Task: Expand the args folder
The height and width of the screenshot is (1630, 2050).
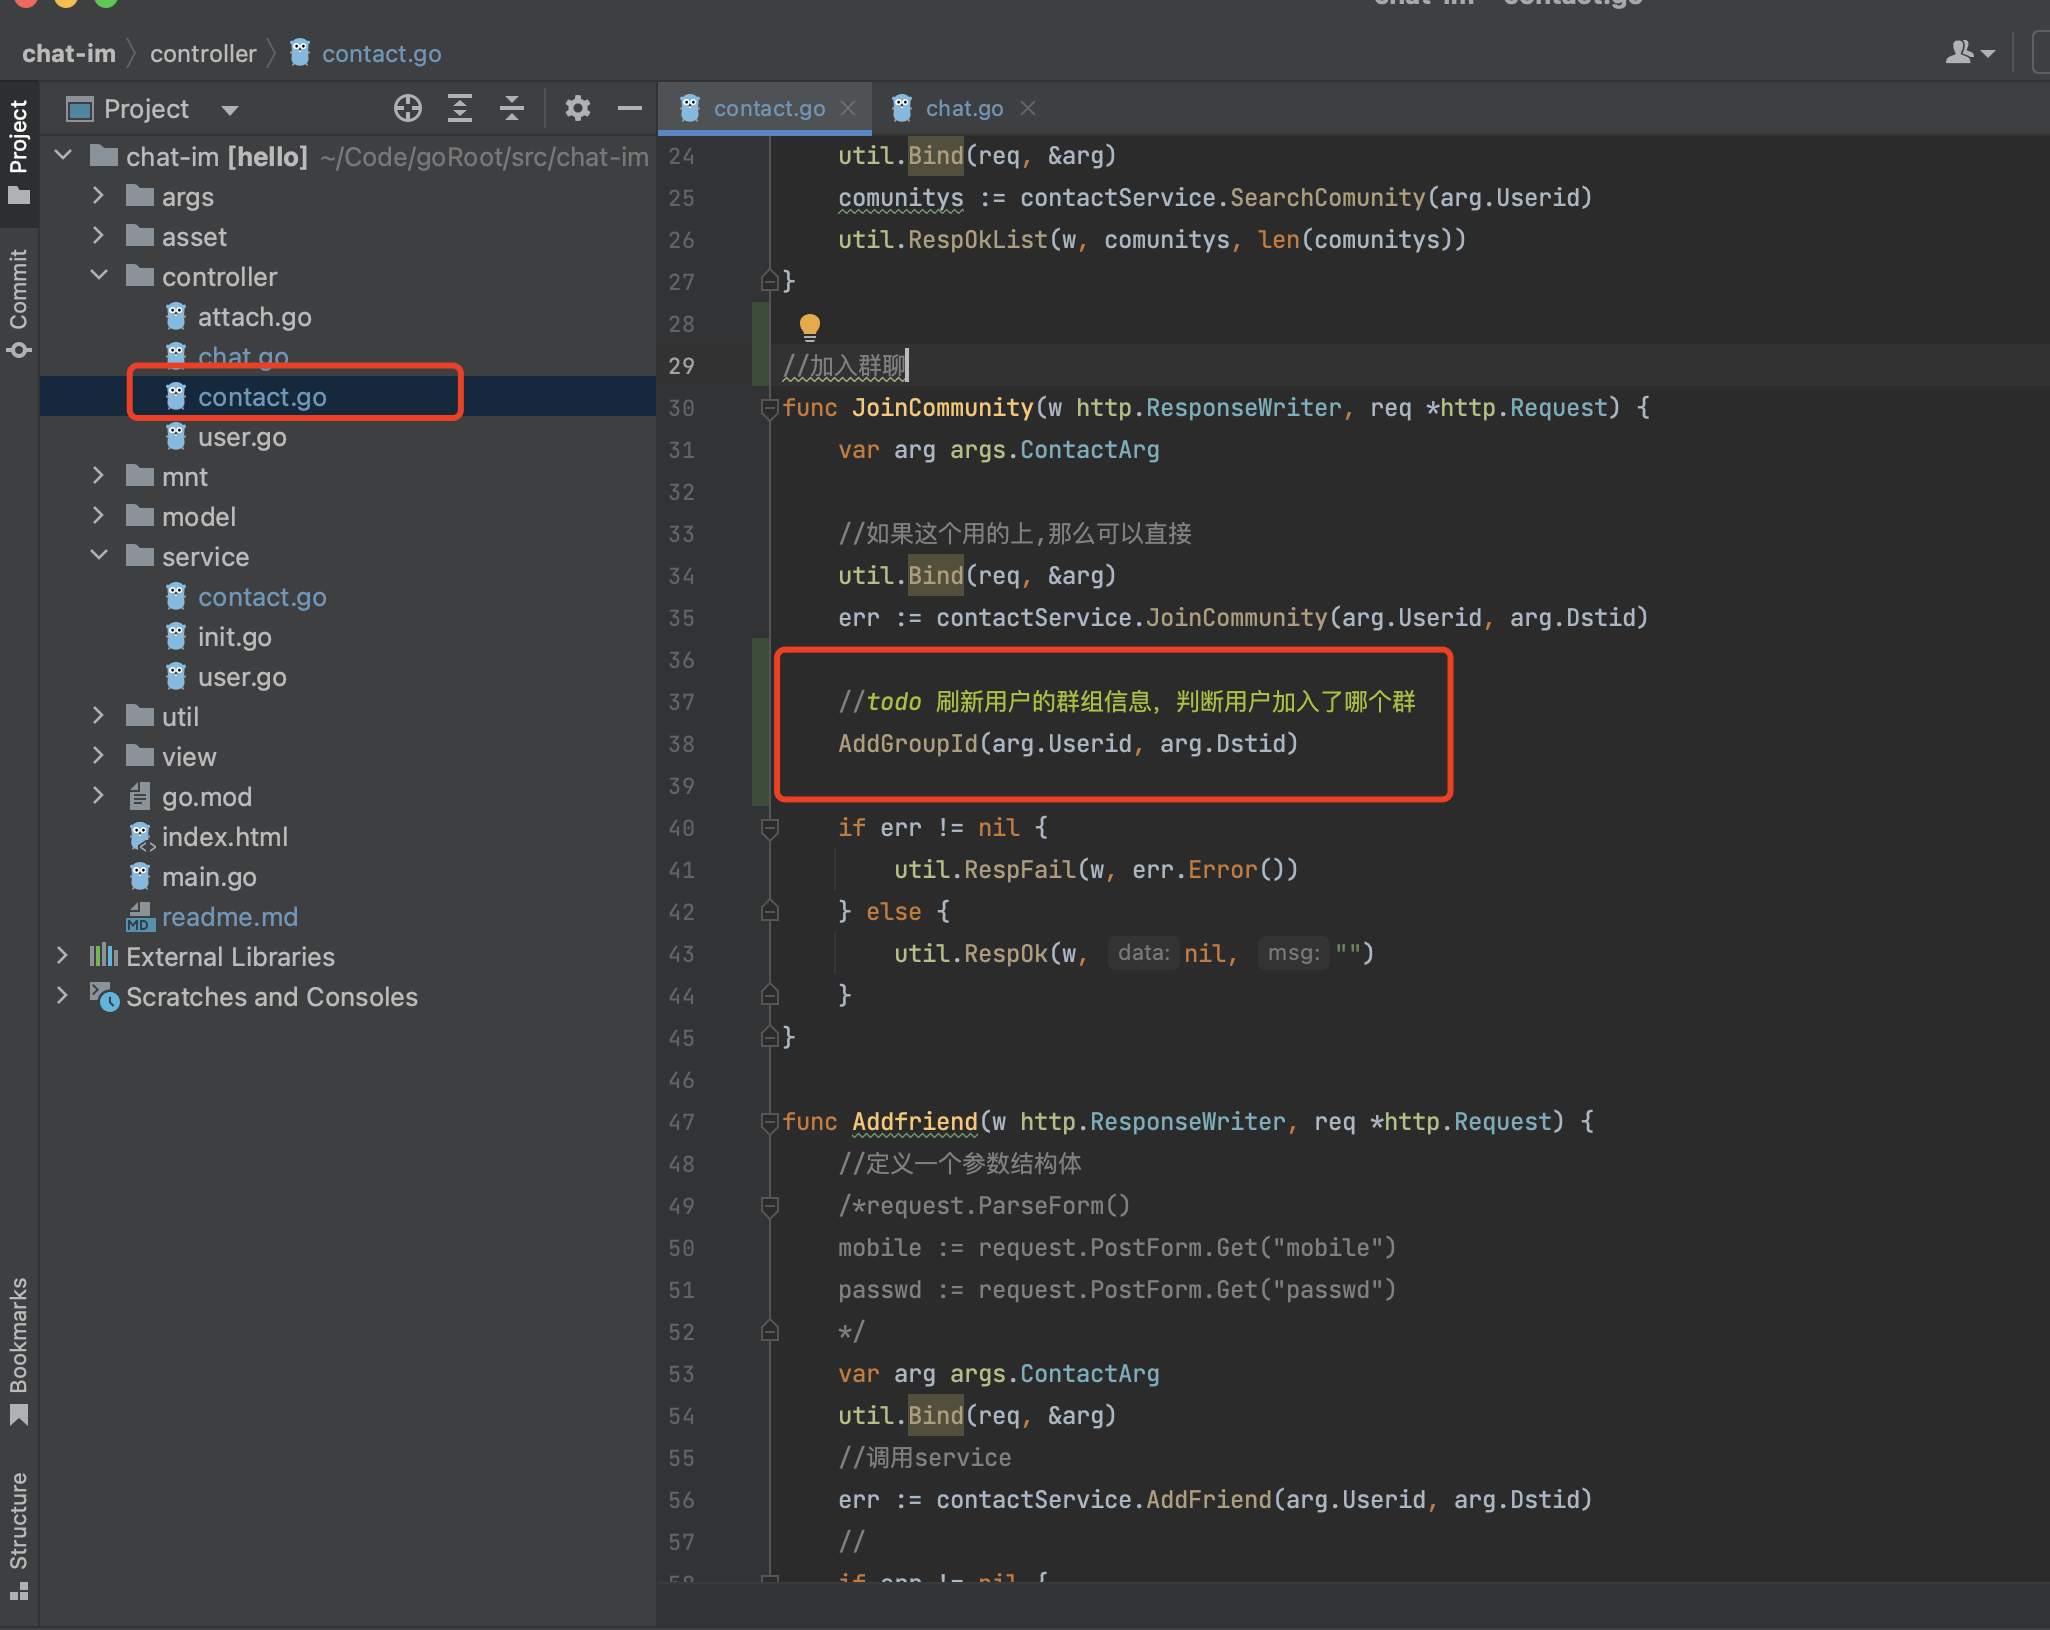Action: tap(97, 196)
